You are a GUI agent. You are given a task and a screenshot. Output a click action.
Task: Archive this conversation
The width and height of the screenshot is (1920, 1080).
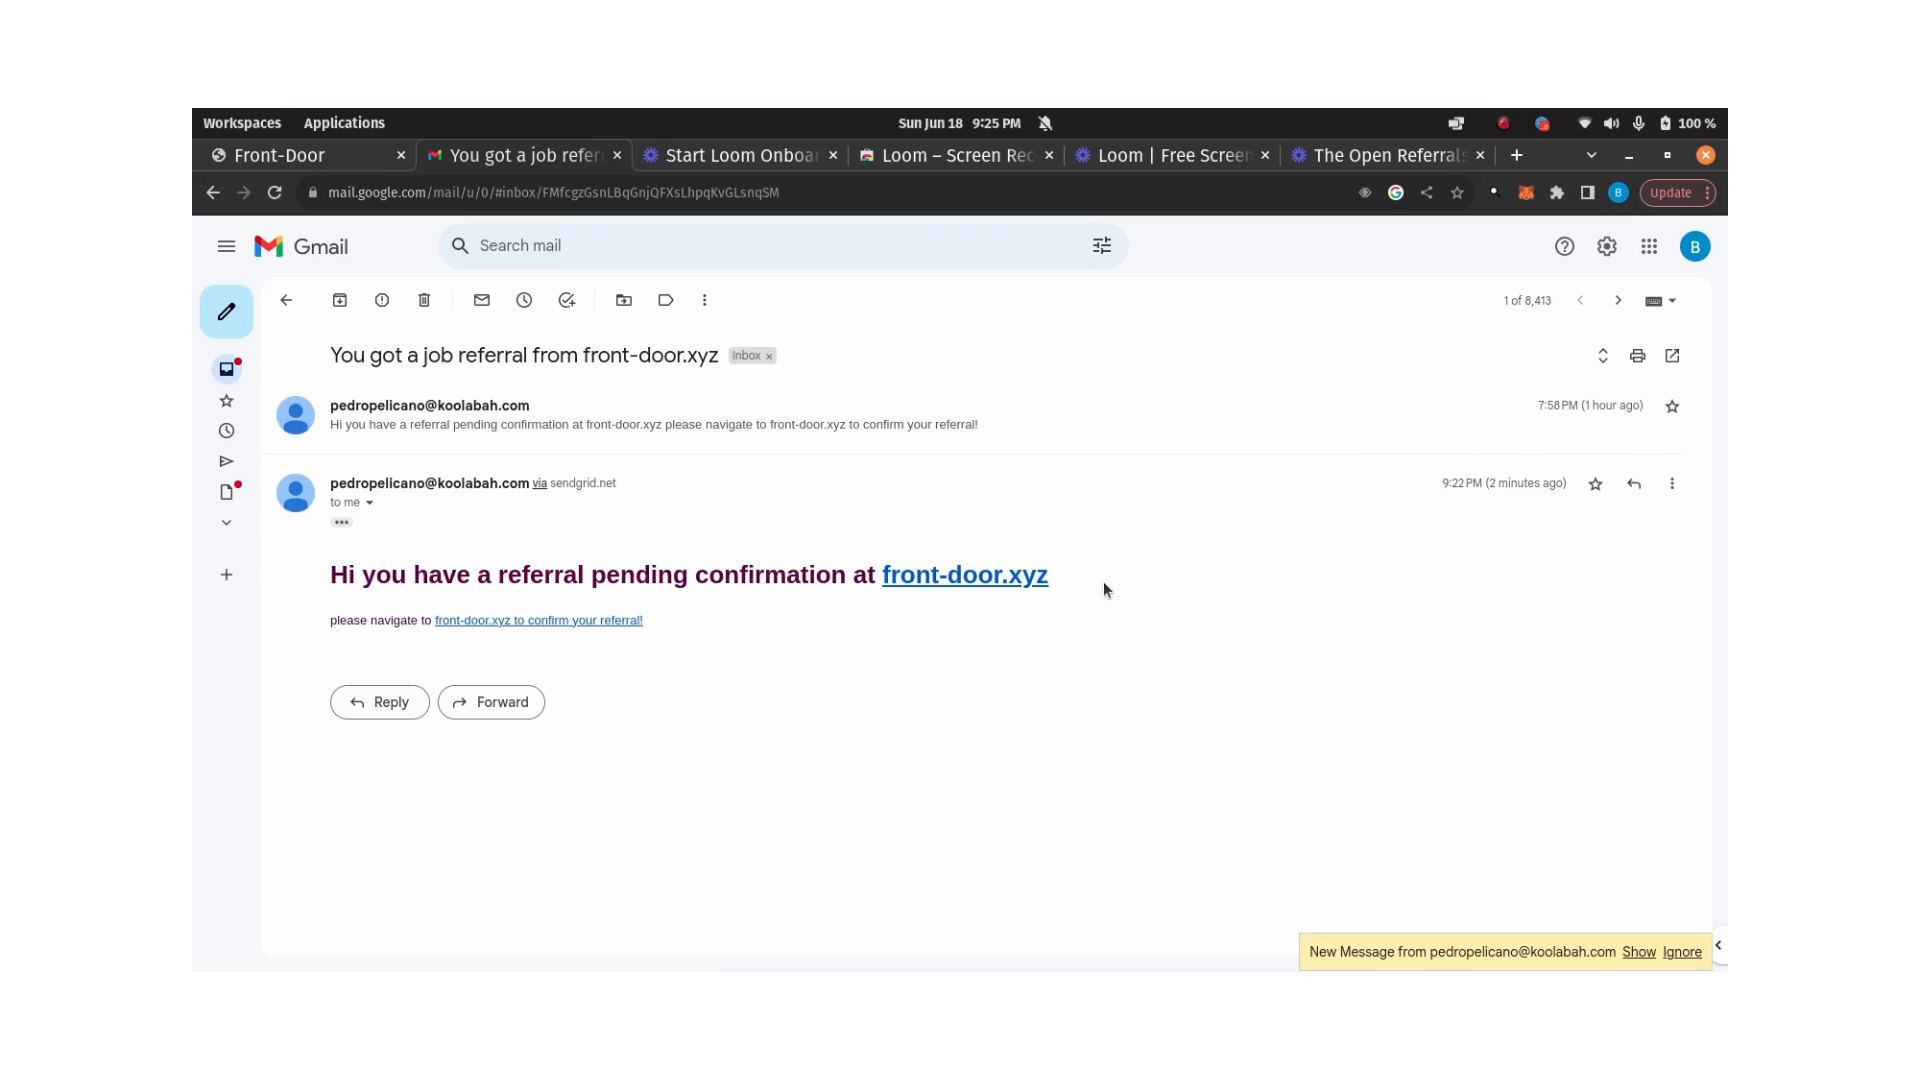pos(340,300)
